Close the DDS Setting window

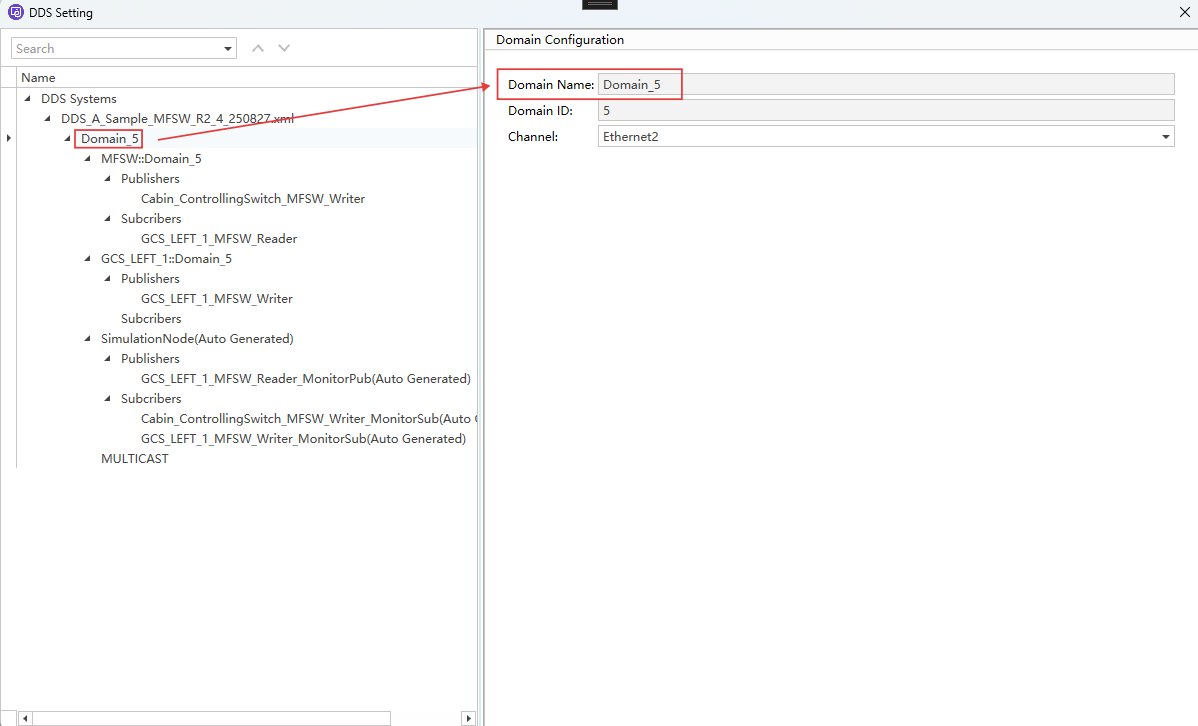click(1185, 13)
